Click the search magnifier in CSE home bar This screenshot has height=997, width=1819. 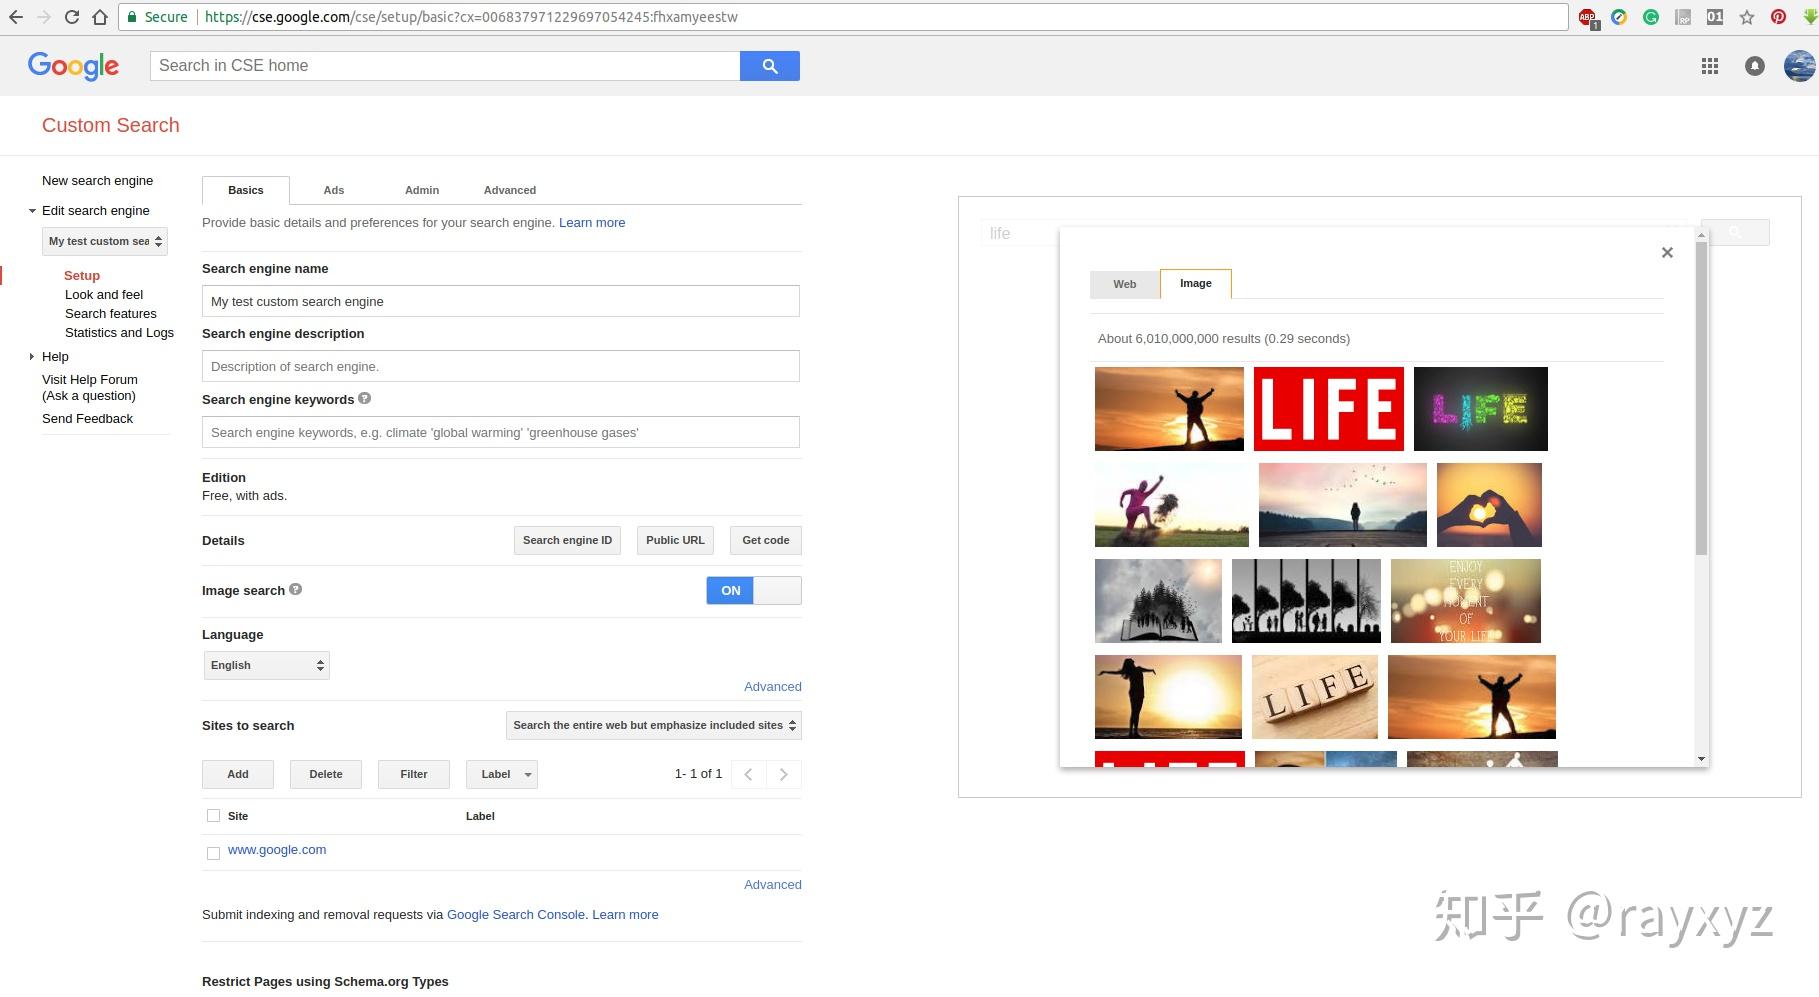(x=769, y=65)
